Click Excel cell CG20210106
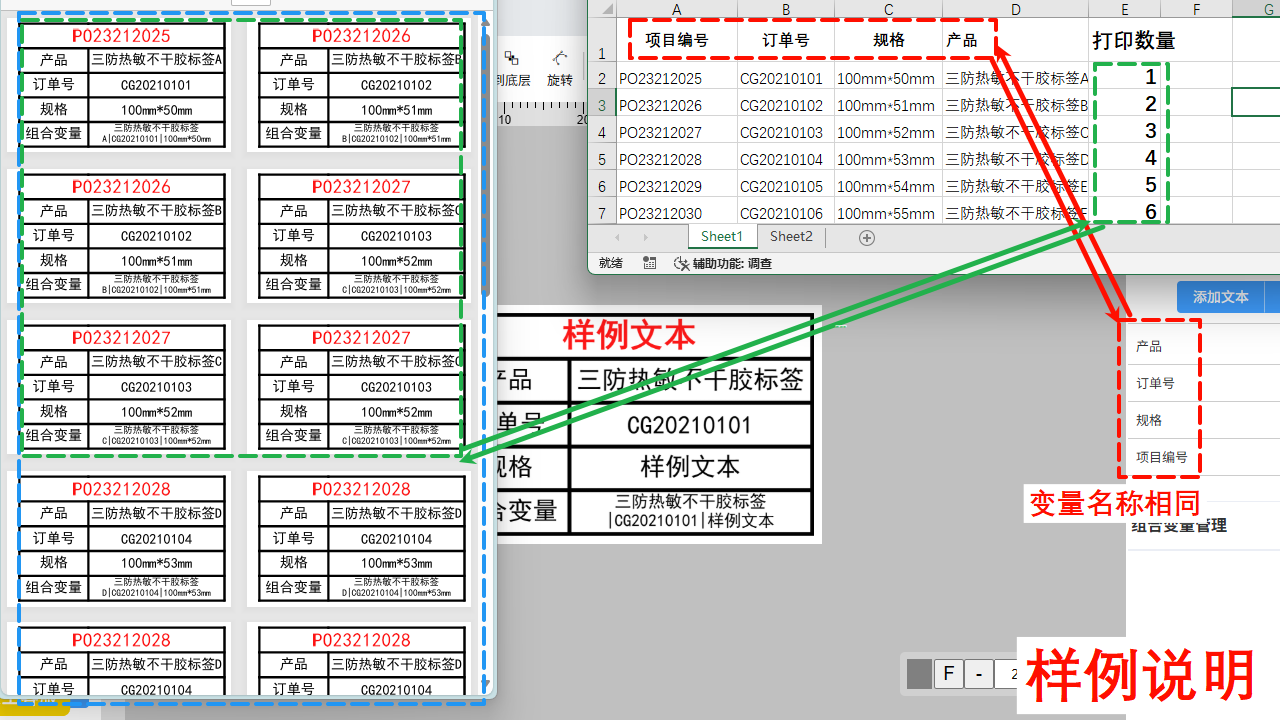The height and width of the screenshot is (720, 1280). [786, 212]
